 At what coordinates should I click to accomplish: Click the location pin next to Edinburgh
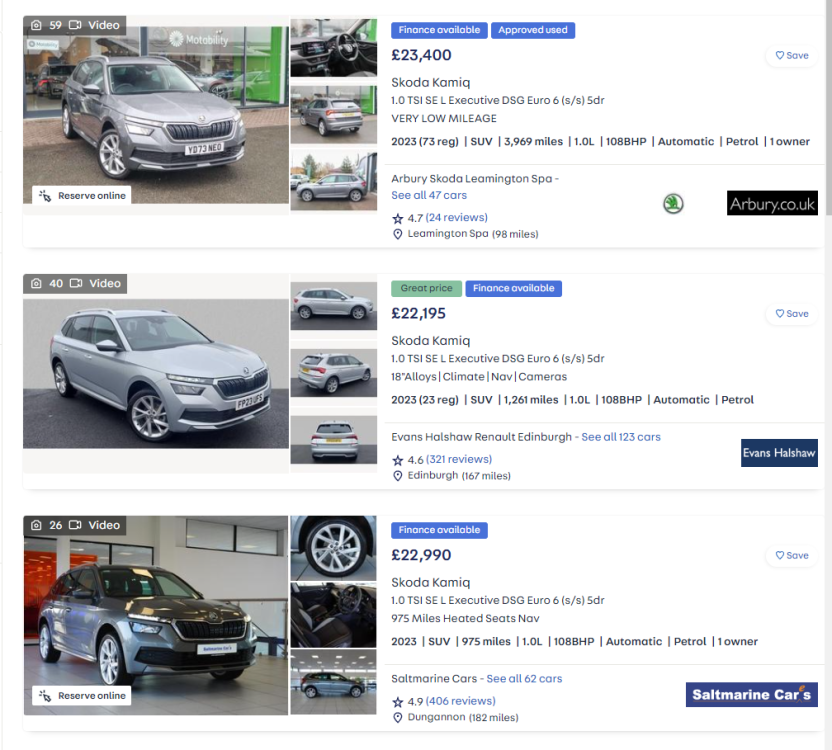point(397,476)
